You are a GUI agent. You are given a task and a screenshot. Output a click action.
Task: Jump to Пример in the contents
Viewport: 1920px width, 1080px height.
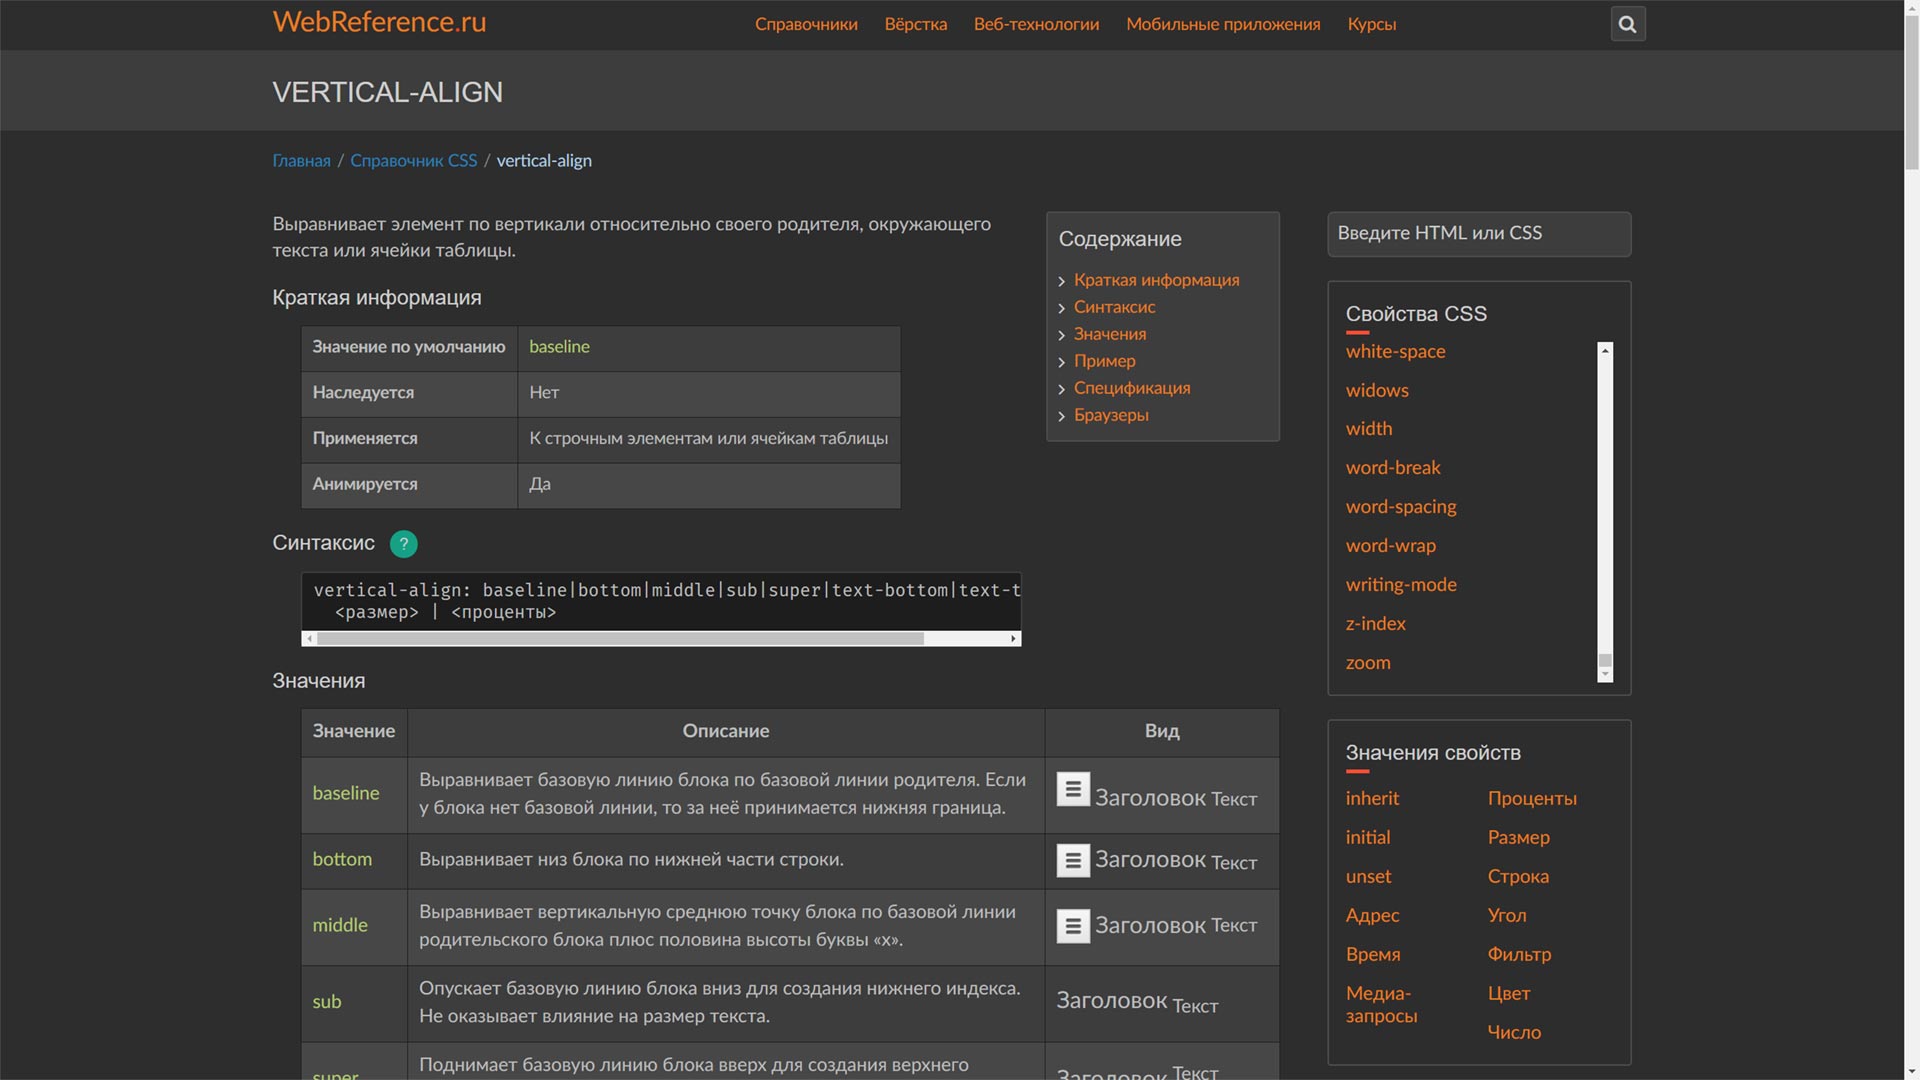(x=1104, y=361)
